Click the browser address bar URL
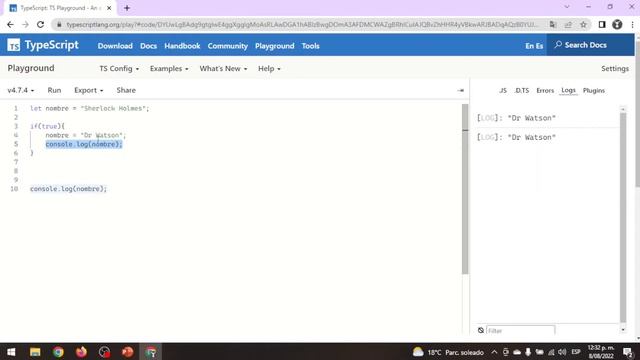This screenshot has height=360, width=640. 302,24
